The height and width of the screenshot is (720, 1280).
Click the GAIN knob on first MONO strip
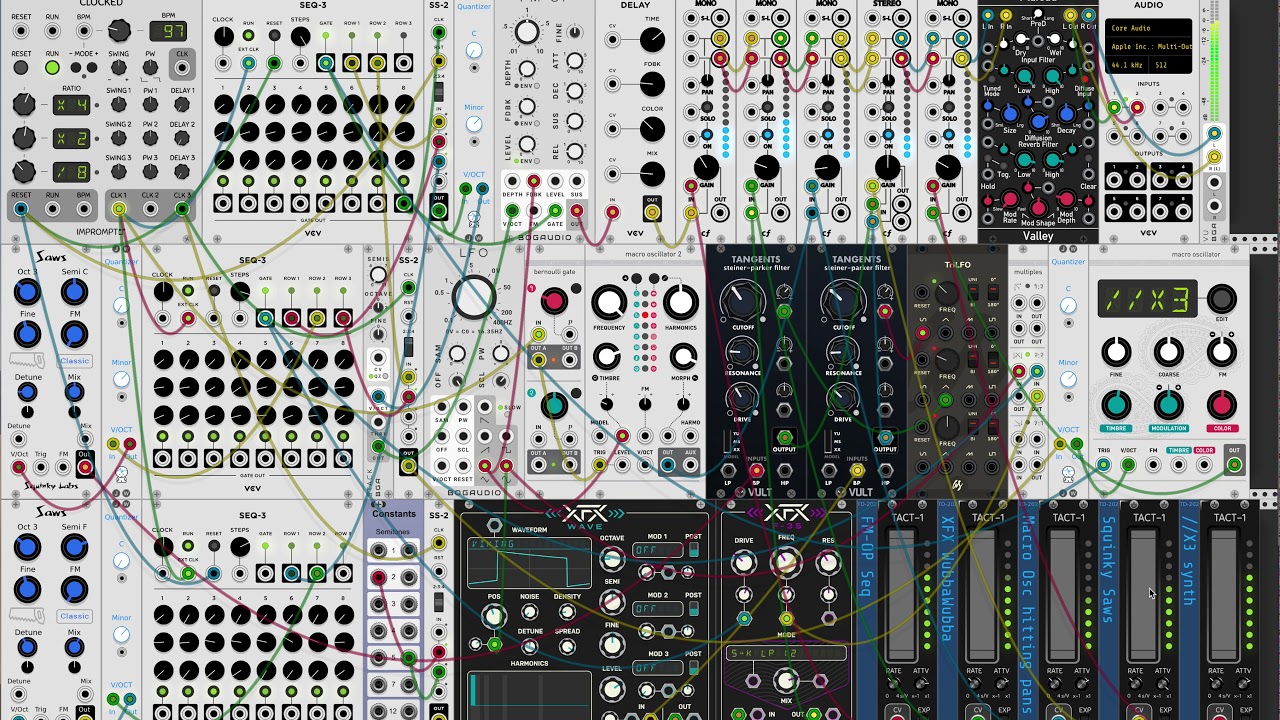coord(706,167)
